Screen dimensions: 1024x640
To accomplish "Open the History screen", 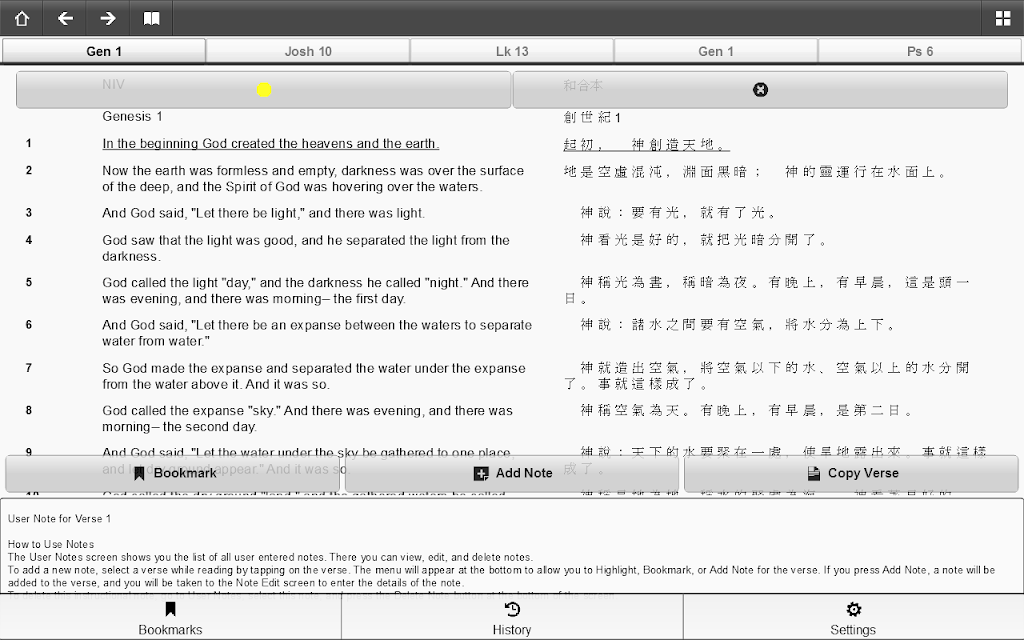I will pyautogui.click(x=512, y=618).
